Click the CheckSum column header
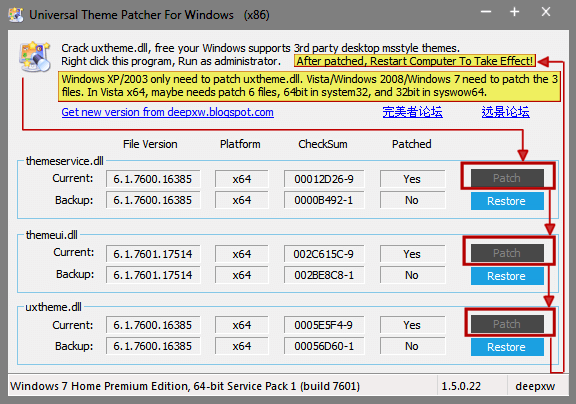This screenshot has height=404, width=576. [323, 144]
